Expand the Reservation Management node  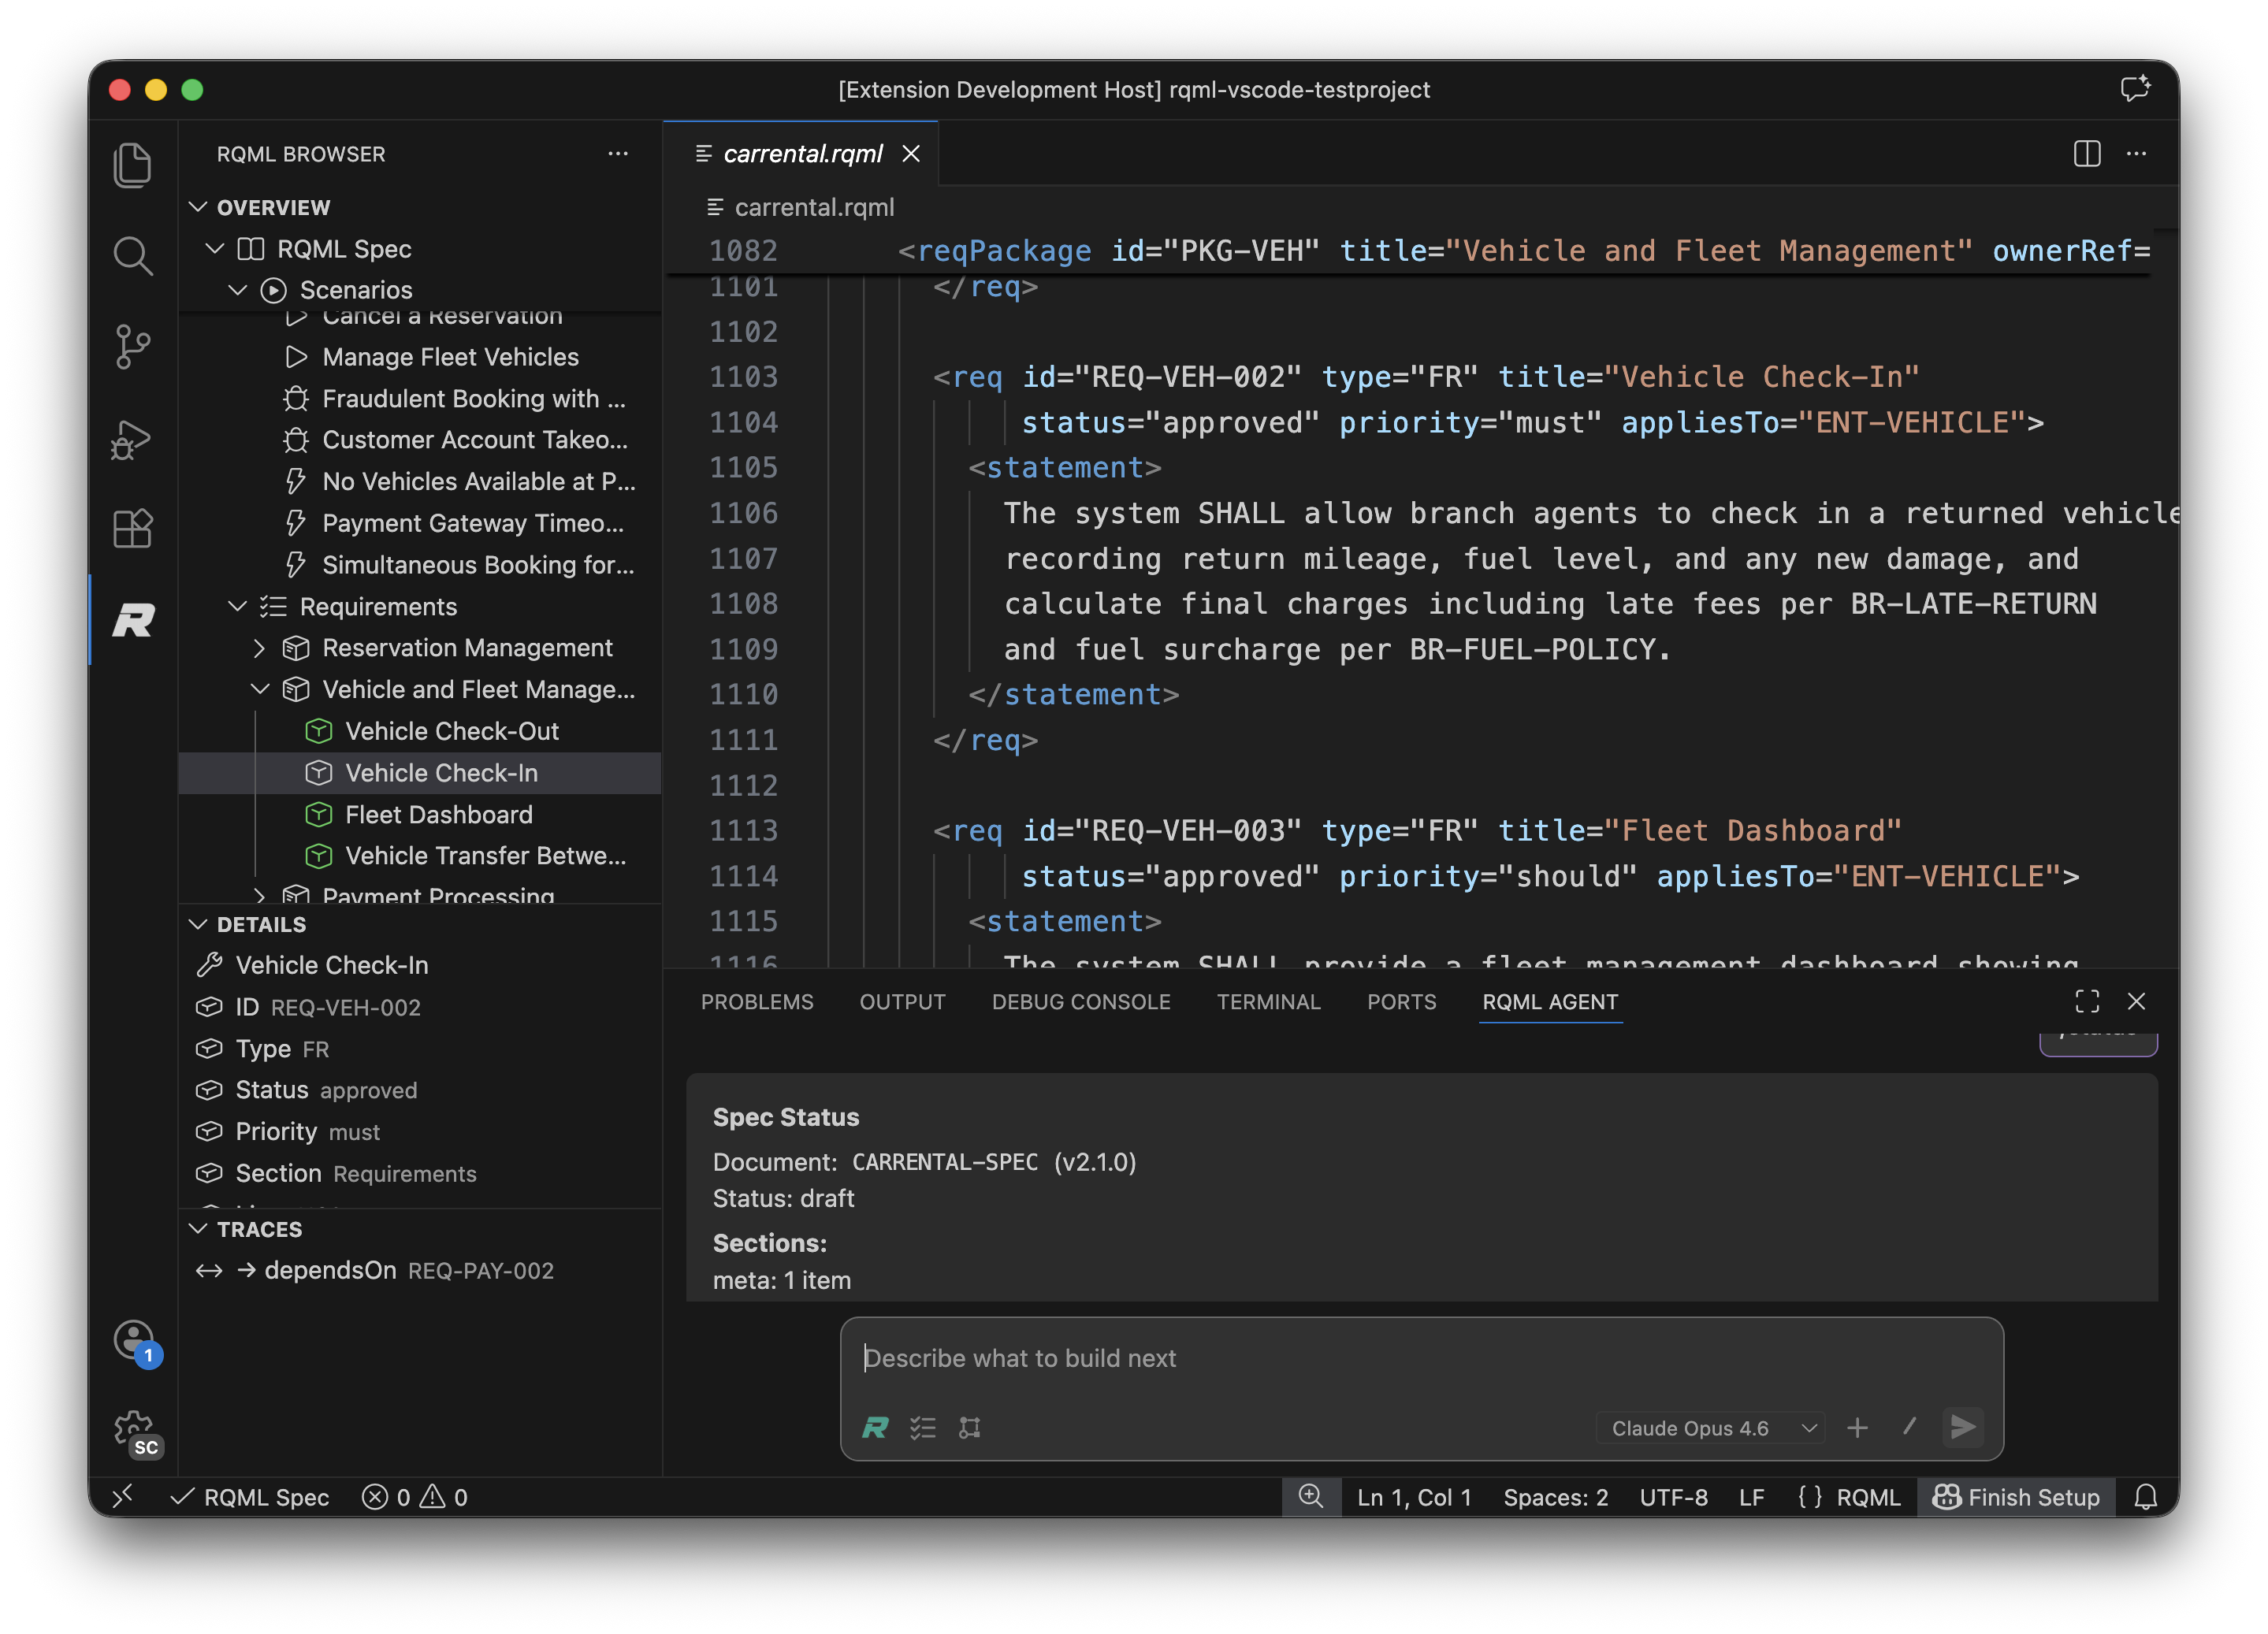[259, 648]
